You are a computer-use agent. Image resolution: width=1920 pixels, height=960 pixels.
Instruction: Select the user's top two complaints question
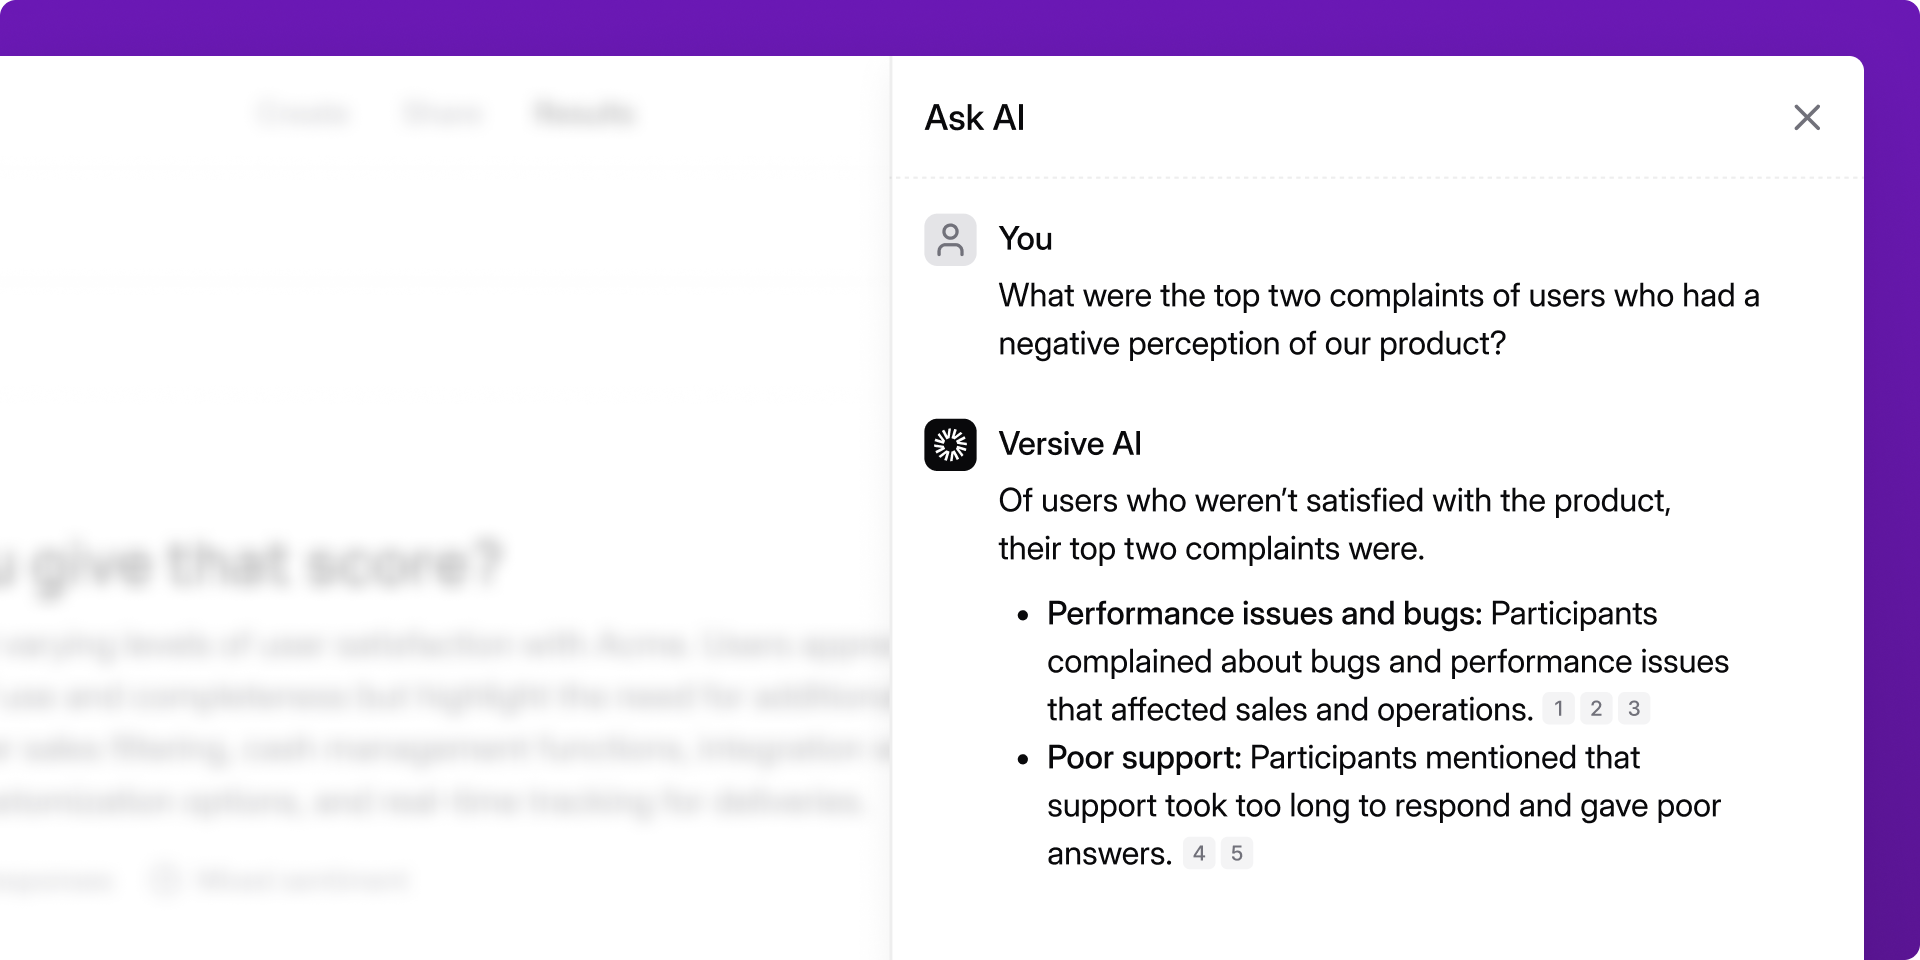(x=1378, y=319)
